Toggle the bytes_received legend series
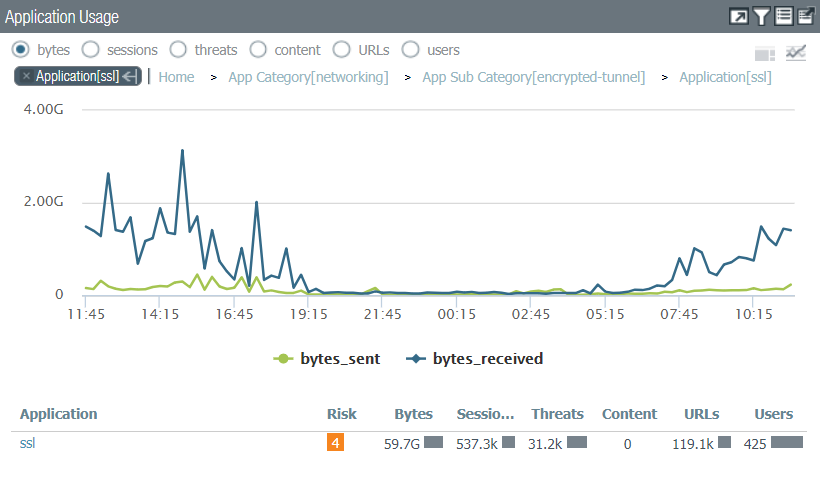This screenshot has width=820, height=480. (475, 358)
